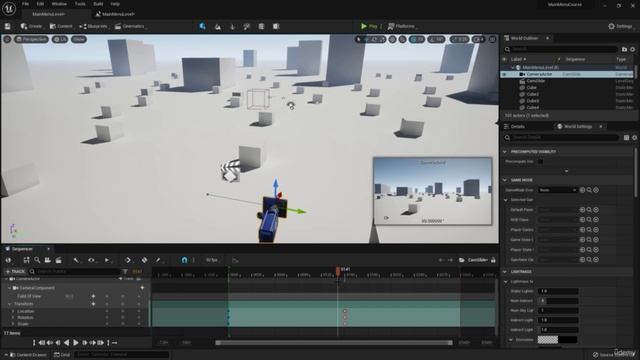This screenshot has width=640, height=360.
Task: Open Cinematics toolbar button
Action: (x=130, y=27)
